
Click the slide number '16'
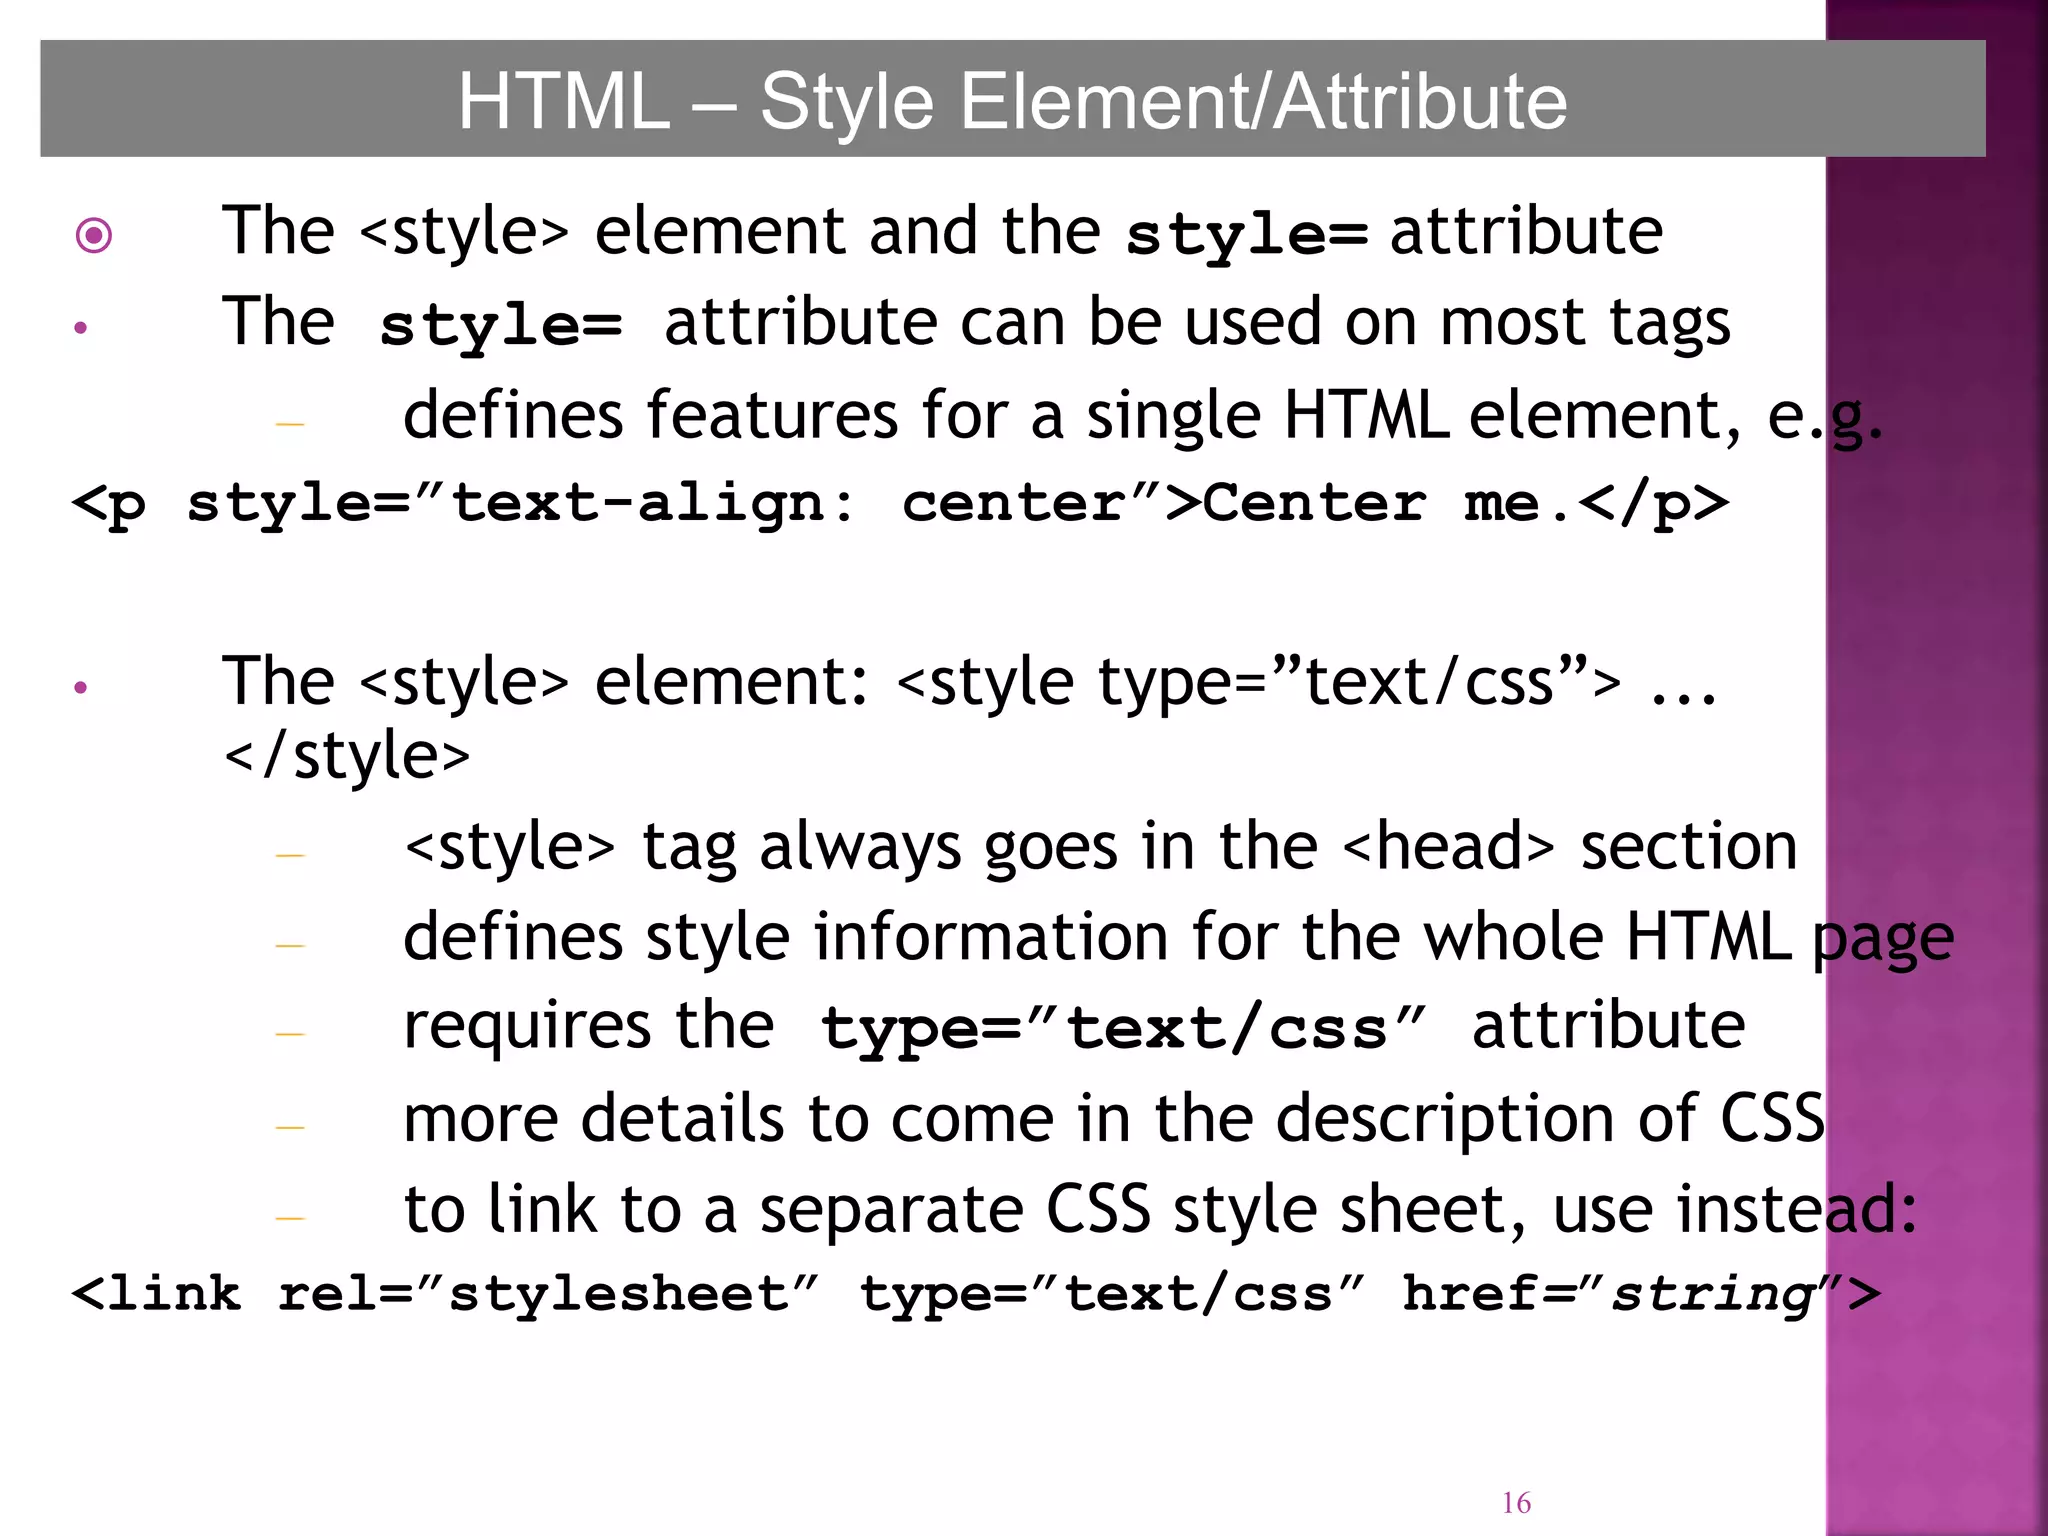[x=1516, y=1503]
